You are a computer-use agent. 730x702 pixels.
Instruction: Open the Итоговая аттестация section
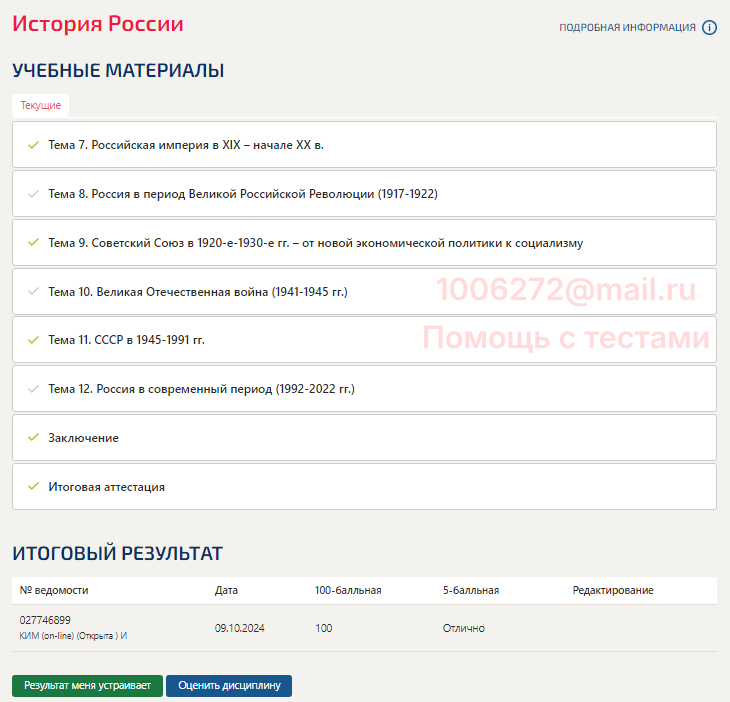[107, 487]
